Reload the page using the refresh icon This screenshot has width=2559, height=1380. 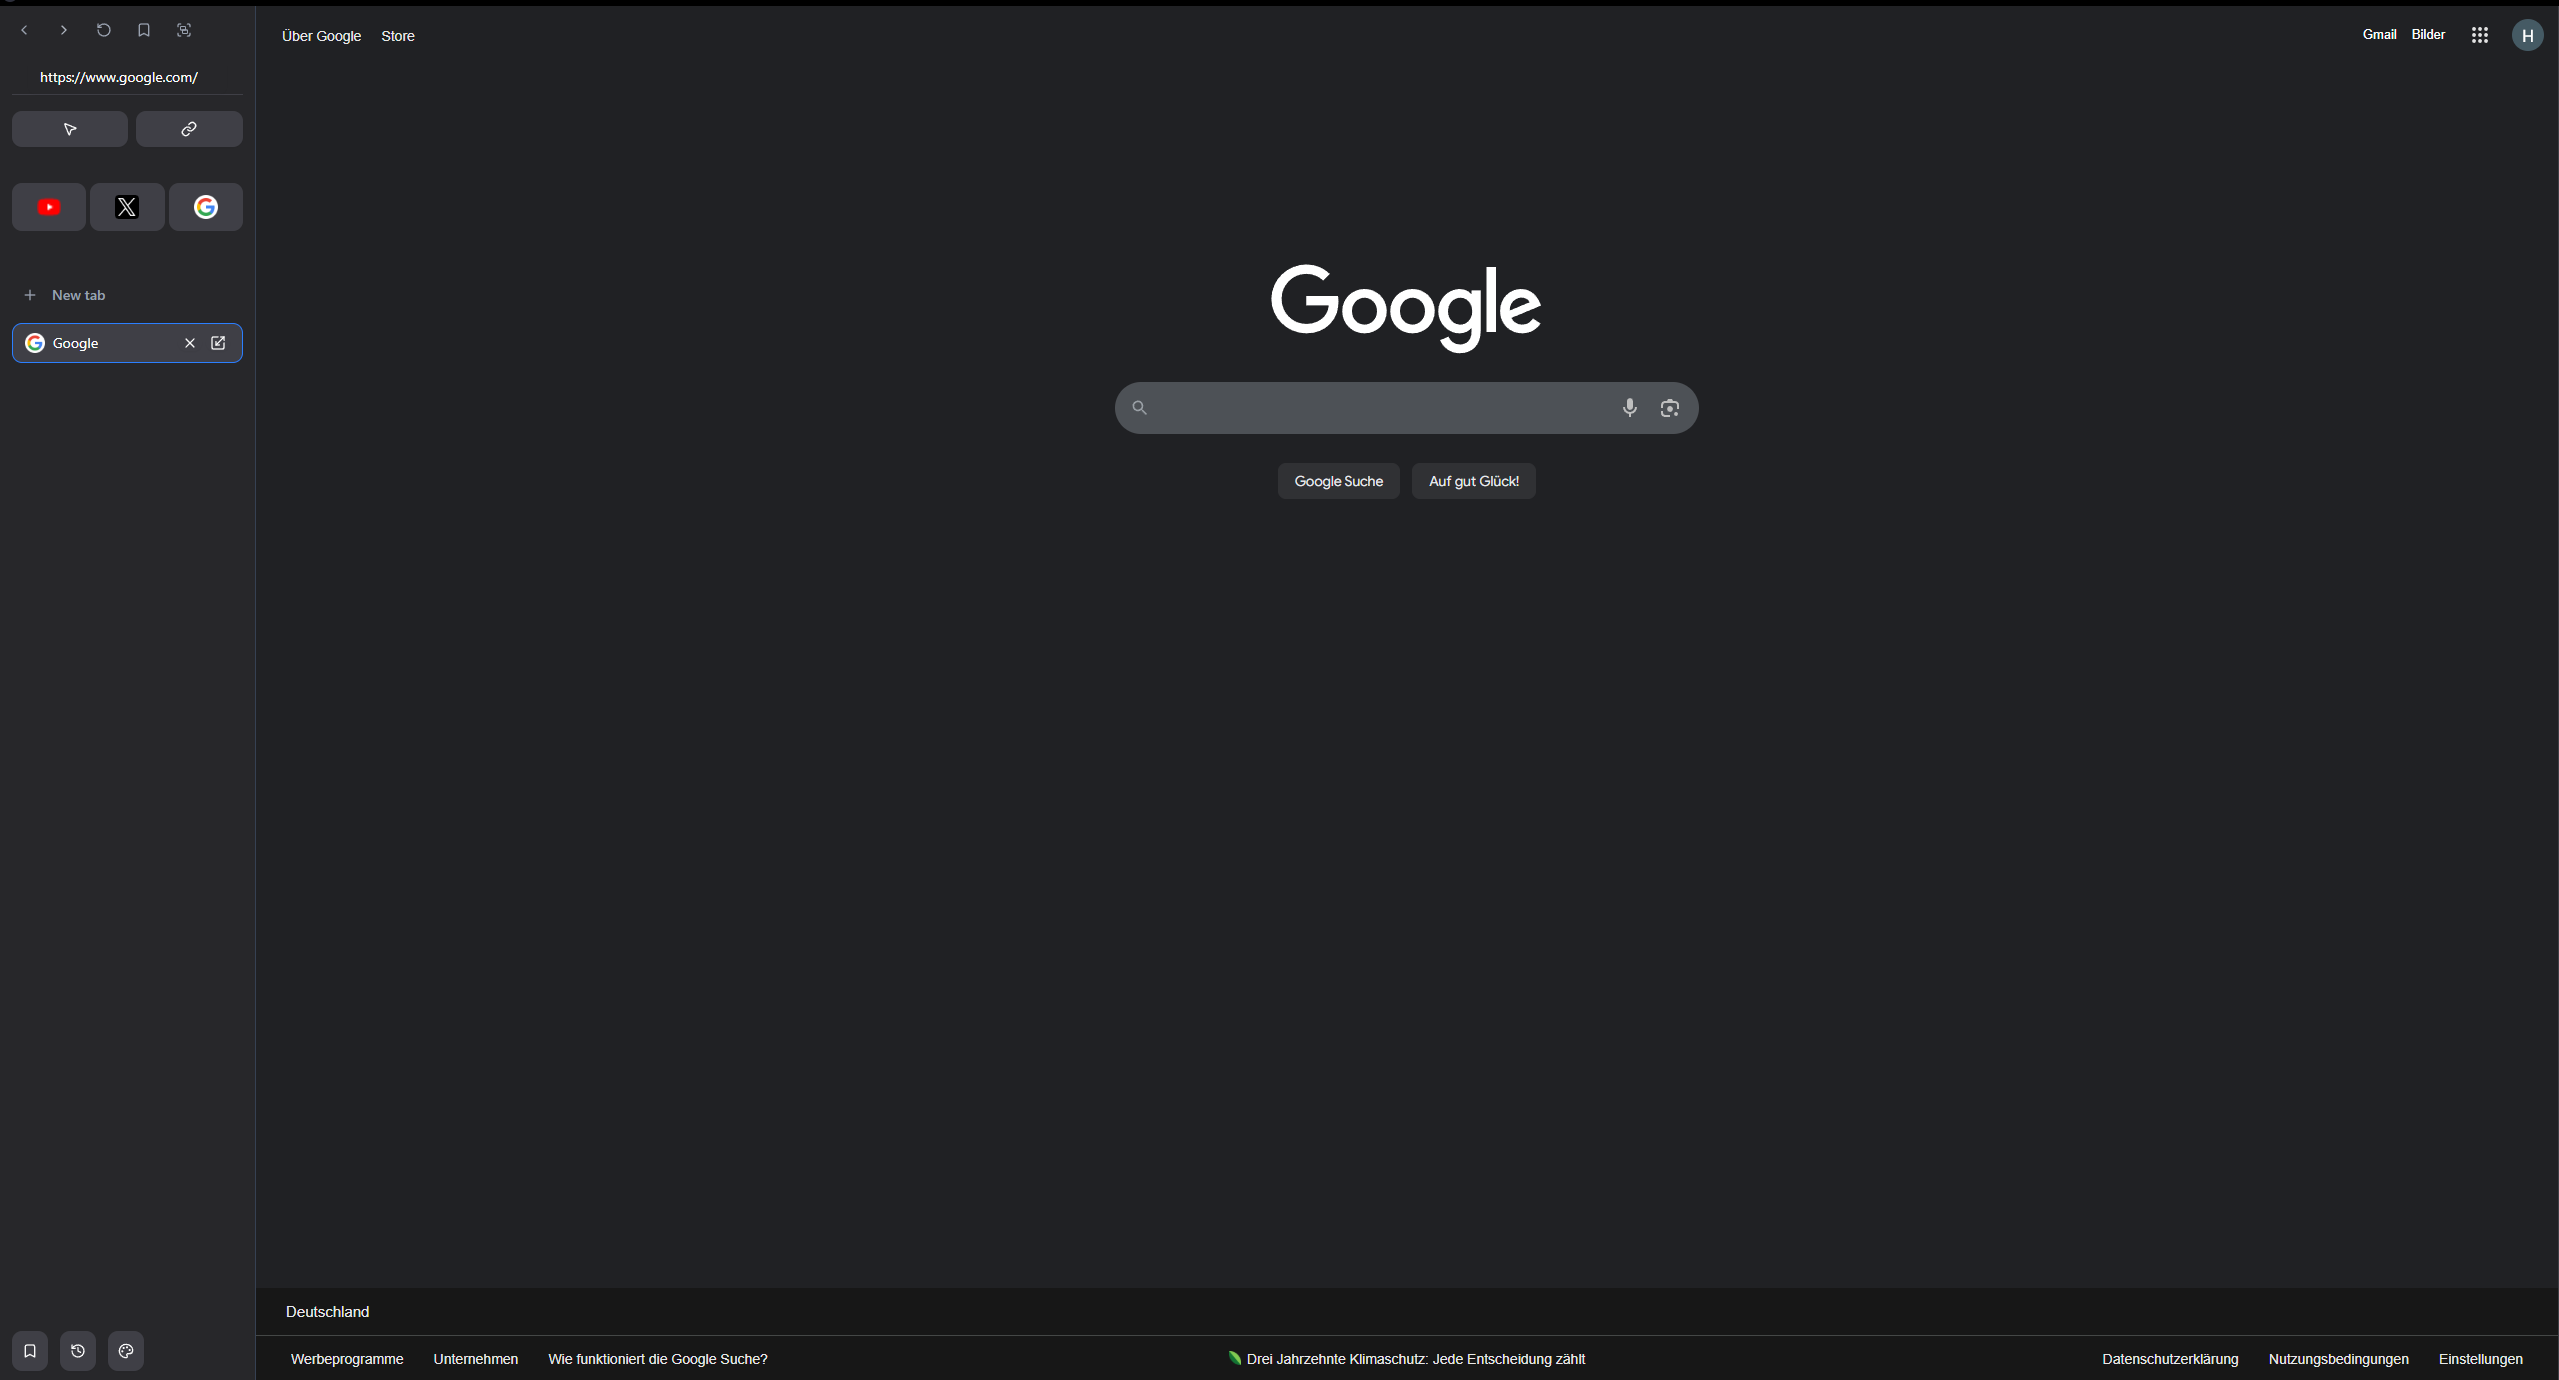click(x=103, y=30)
